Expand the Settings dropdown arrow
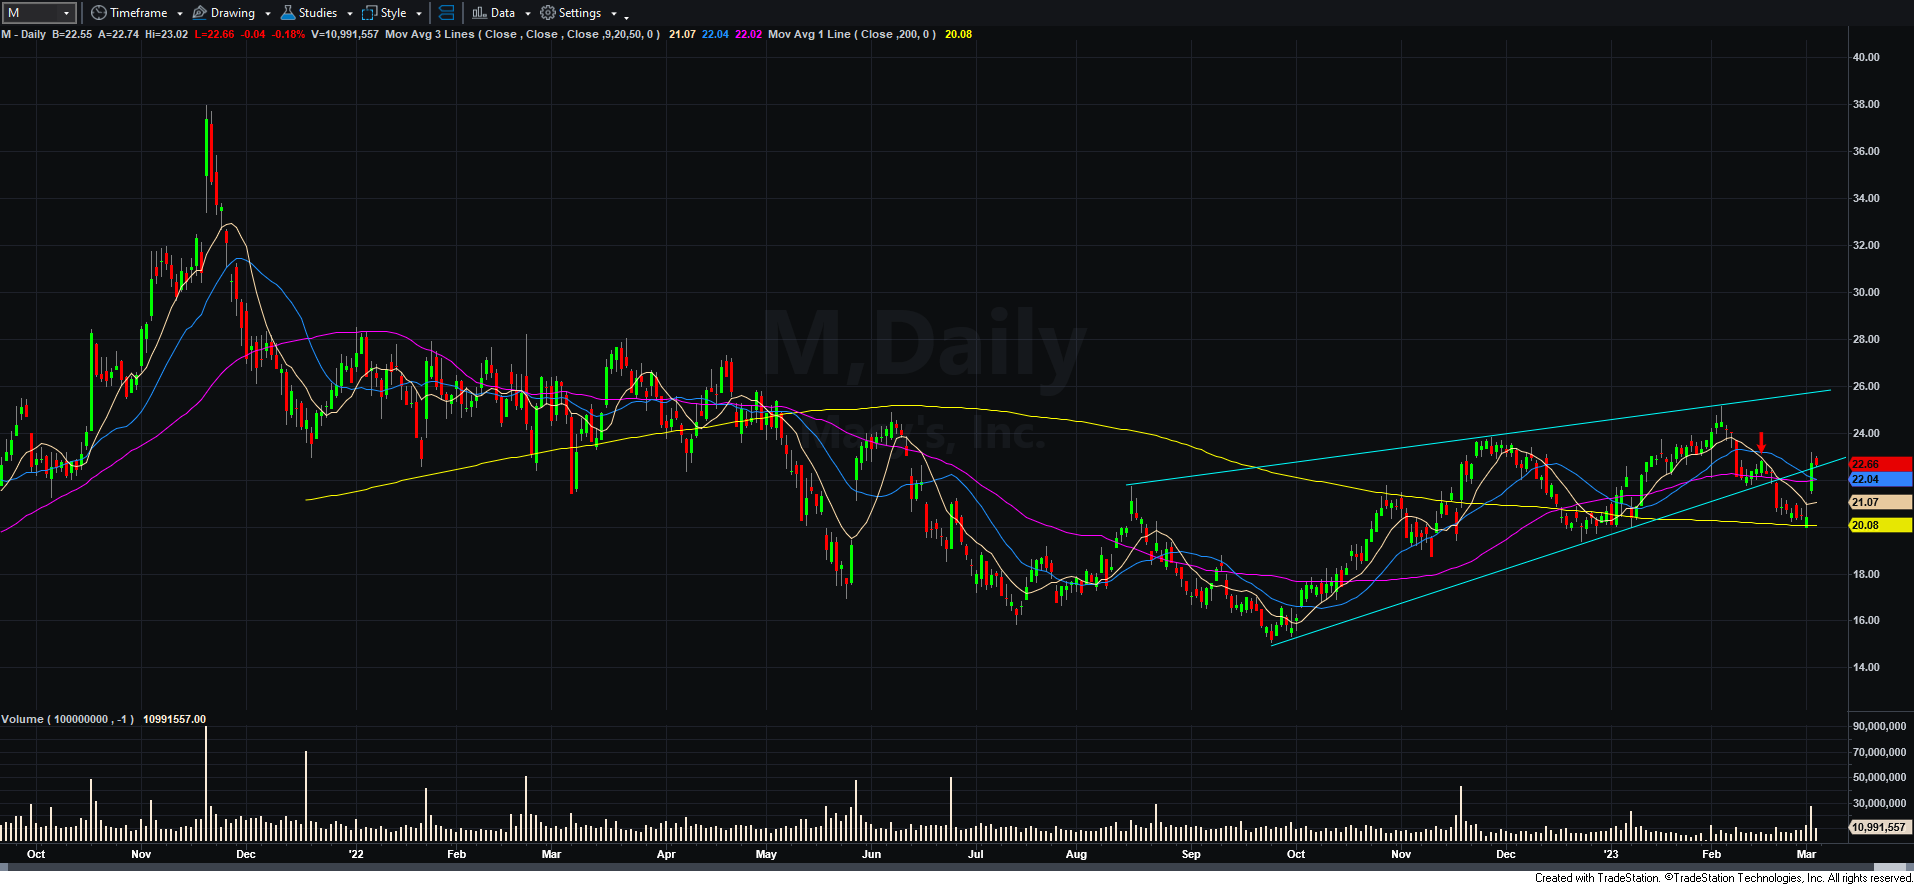Image resolution: width=1914 pixels, height=884 pixels. (614, 14)
